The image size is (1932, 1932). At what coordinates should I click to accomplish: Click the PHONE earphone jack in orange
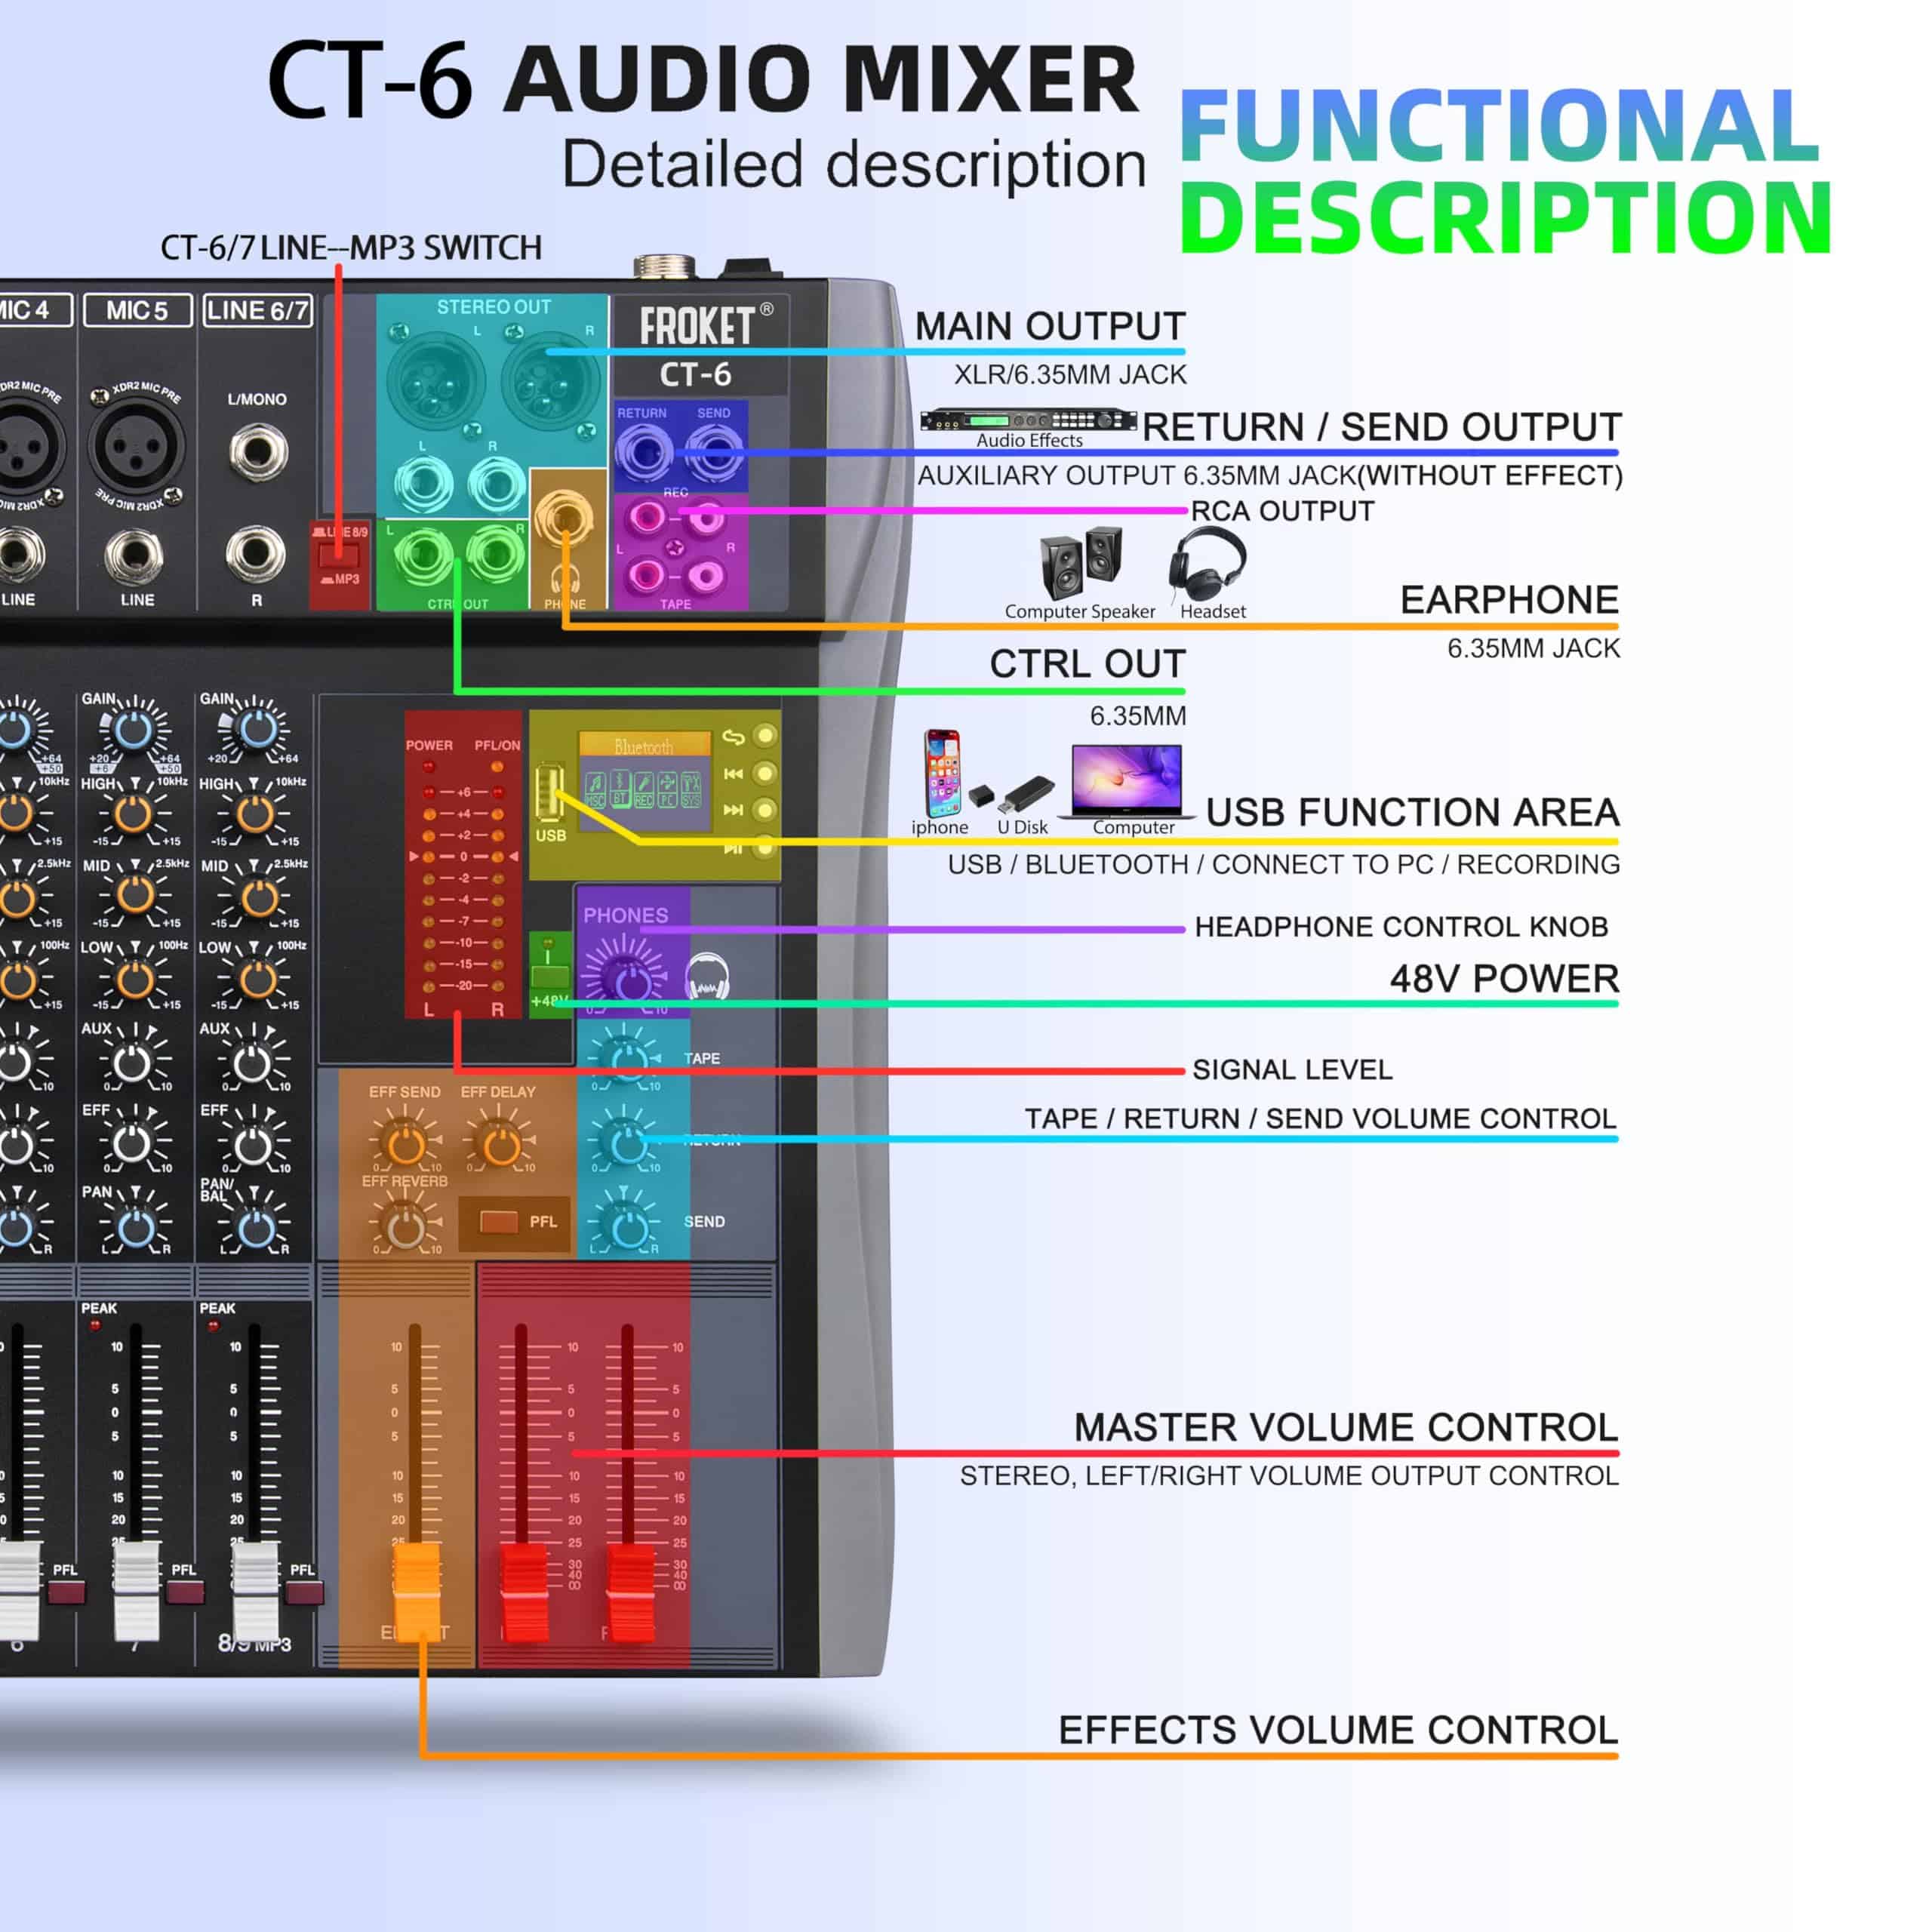point(565,519)
